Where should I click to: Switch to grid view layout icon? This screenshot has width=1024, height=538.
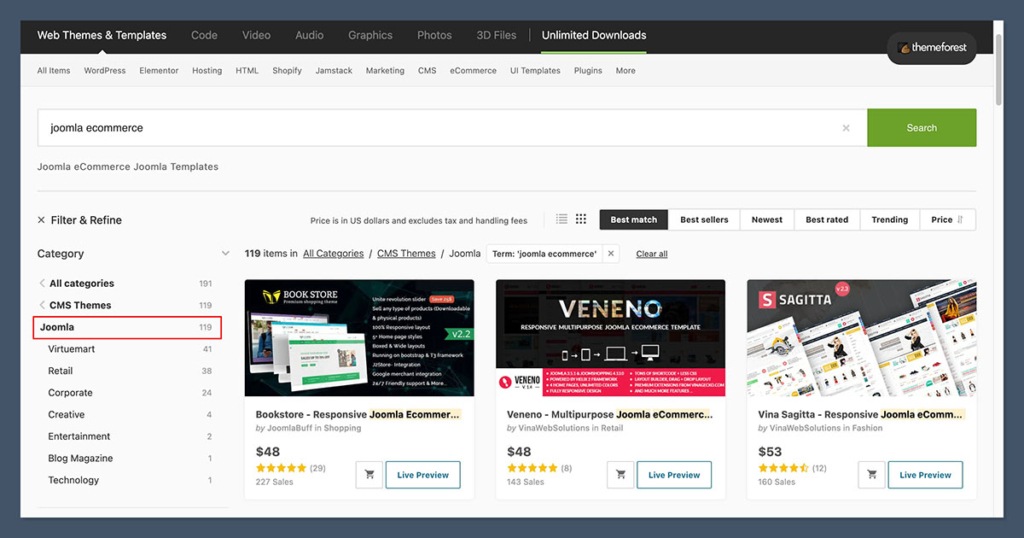(x=581, y=219)
